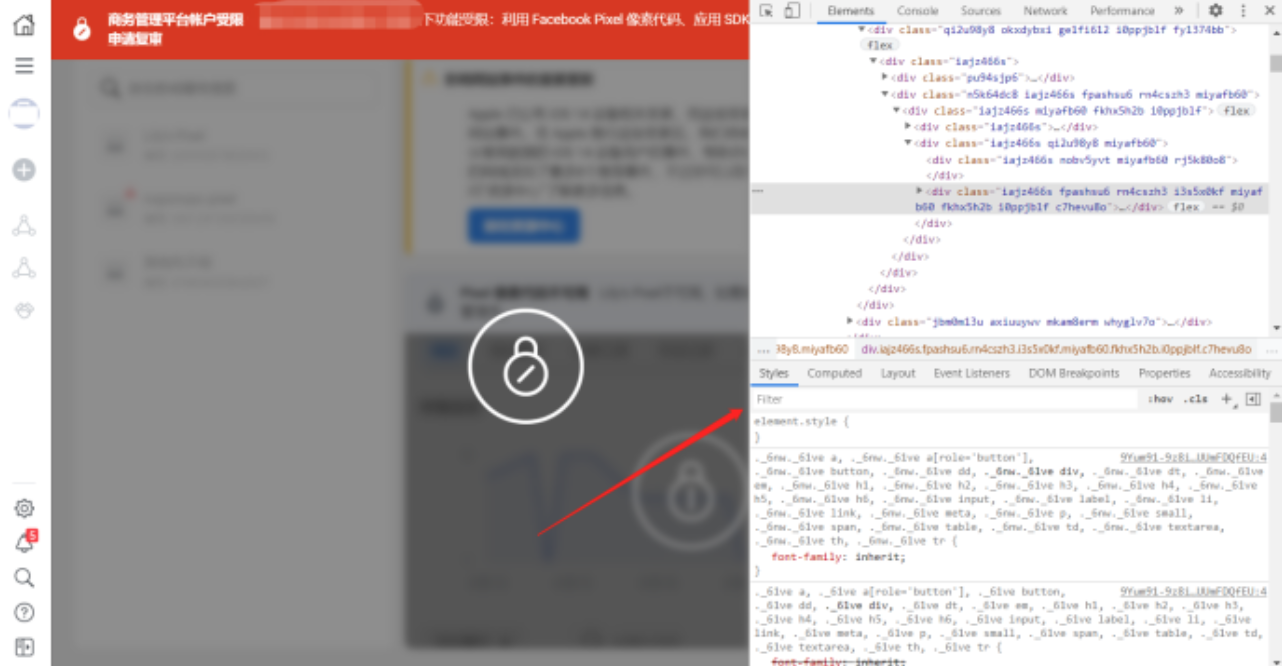Switch to the Console tab

coord(917,11)
